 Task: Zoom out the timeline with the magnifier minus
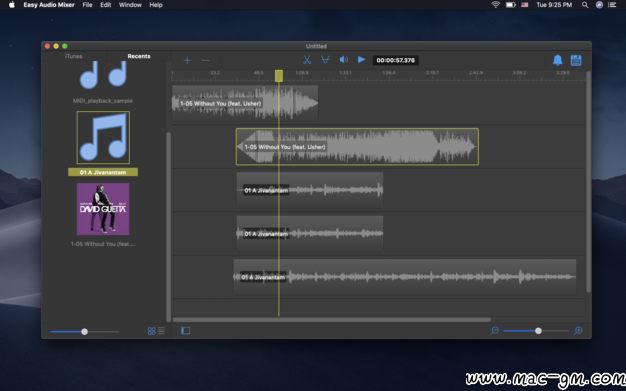[x=495, y=331]
